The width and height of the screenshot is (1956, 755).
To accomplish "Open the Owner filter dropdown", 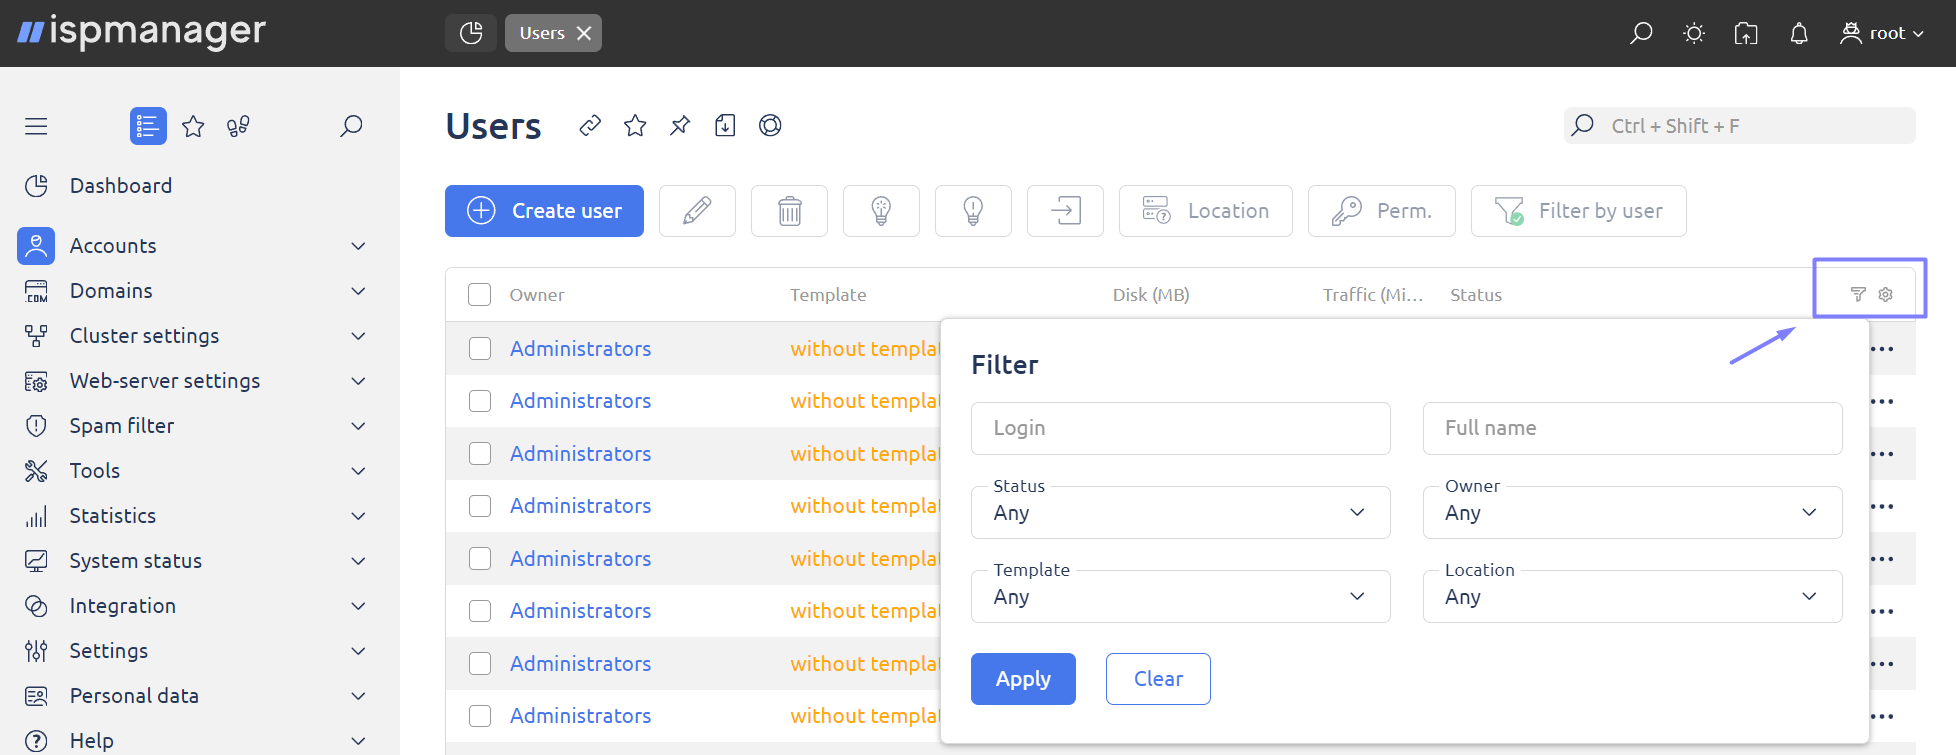I will coord(1632,512).
